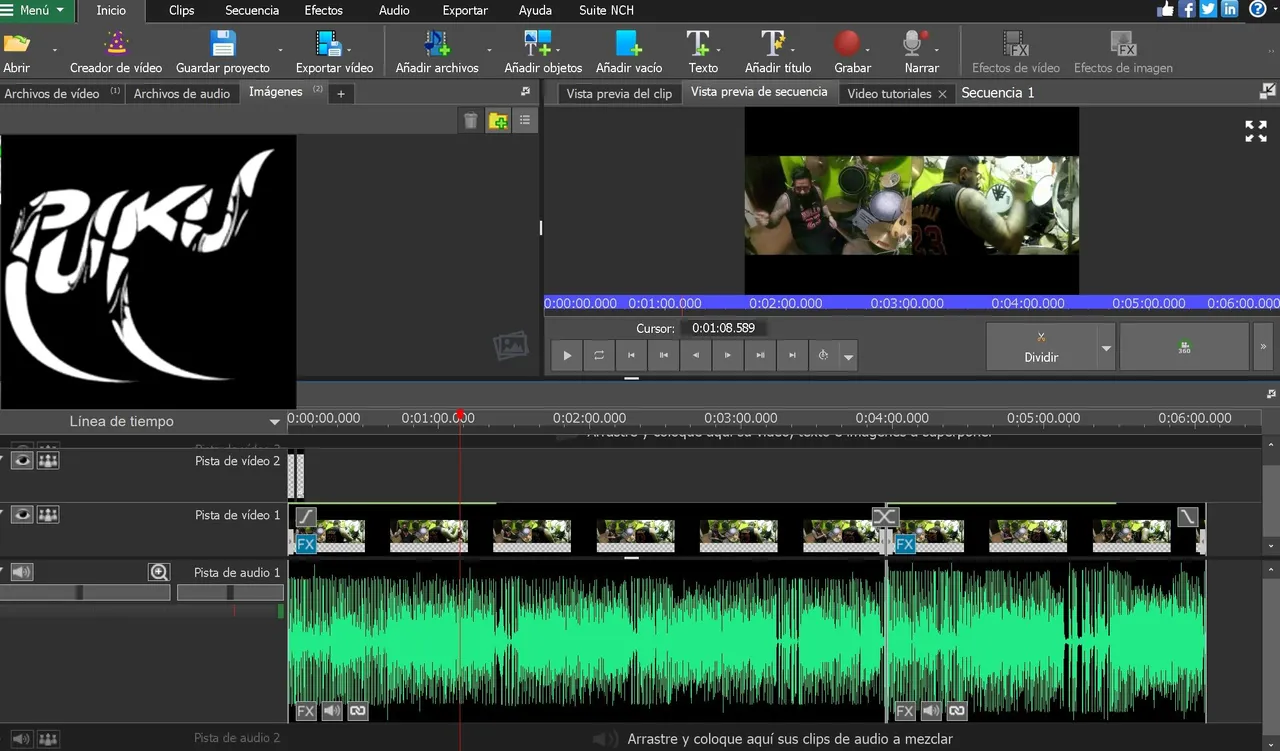Screen dimensions: 1280x751
Task: Hide Pista de vídeo 1 with eye
Action: (x=22, y=514)
